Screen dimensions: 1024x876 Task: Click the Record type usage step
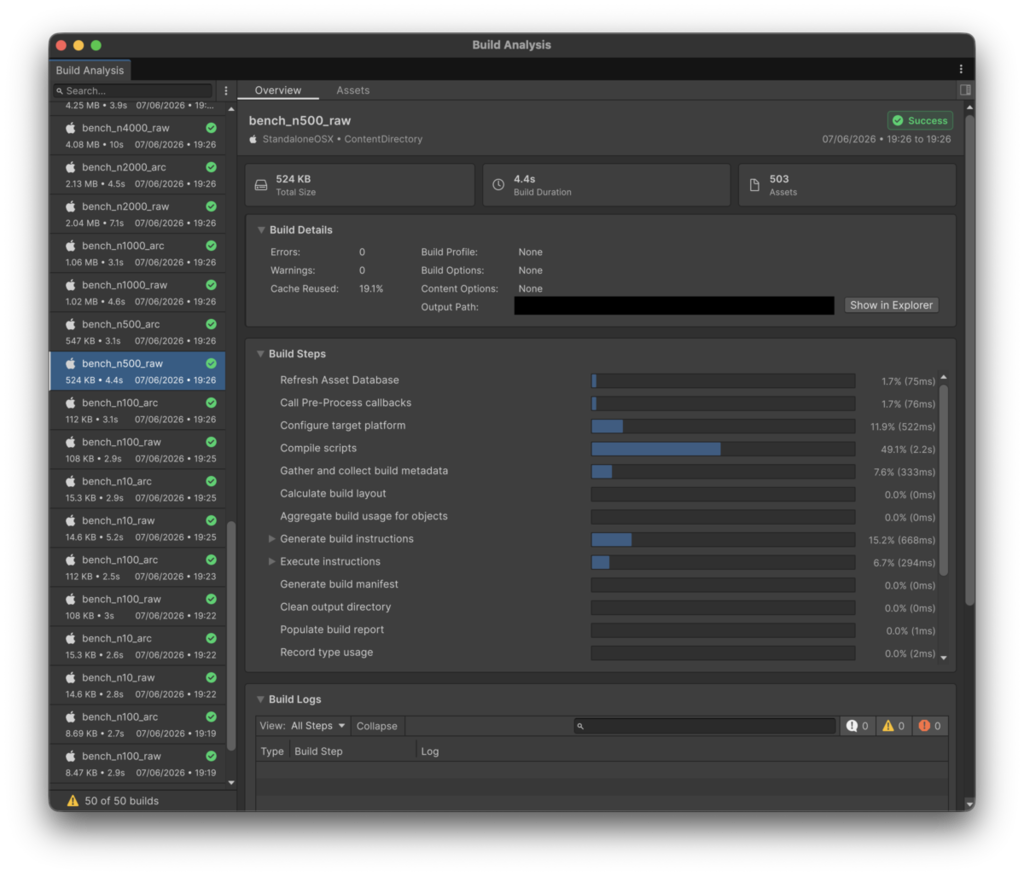(x=327, y=652)
